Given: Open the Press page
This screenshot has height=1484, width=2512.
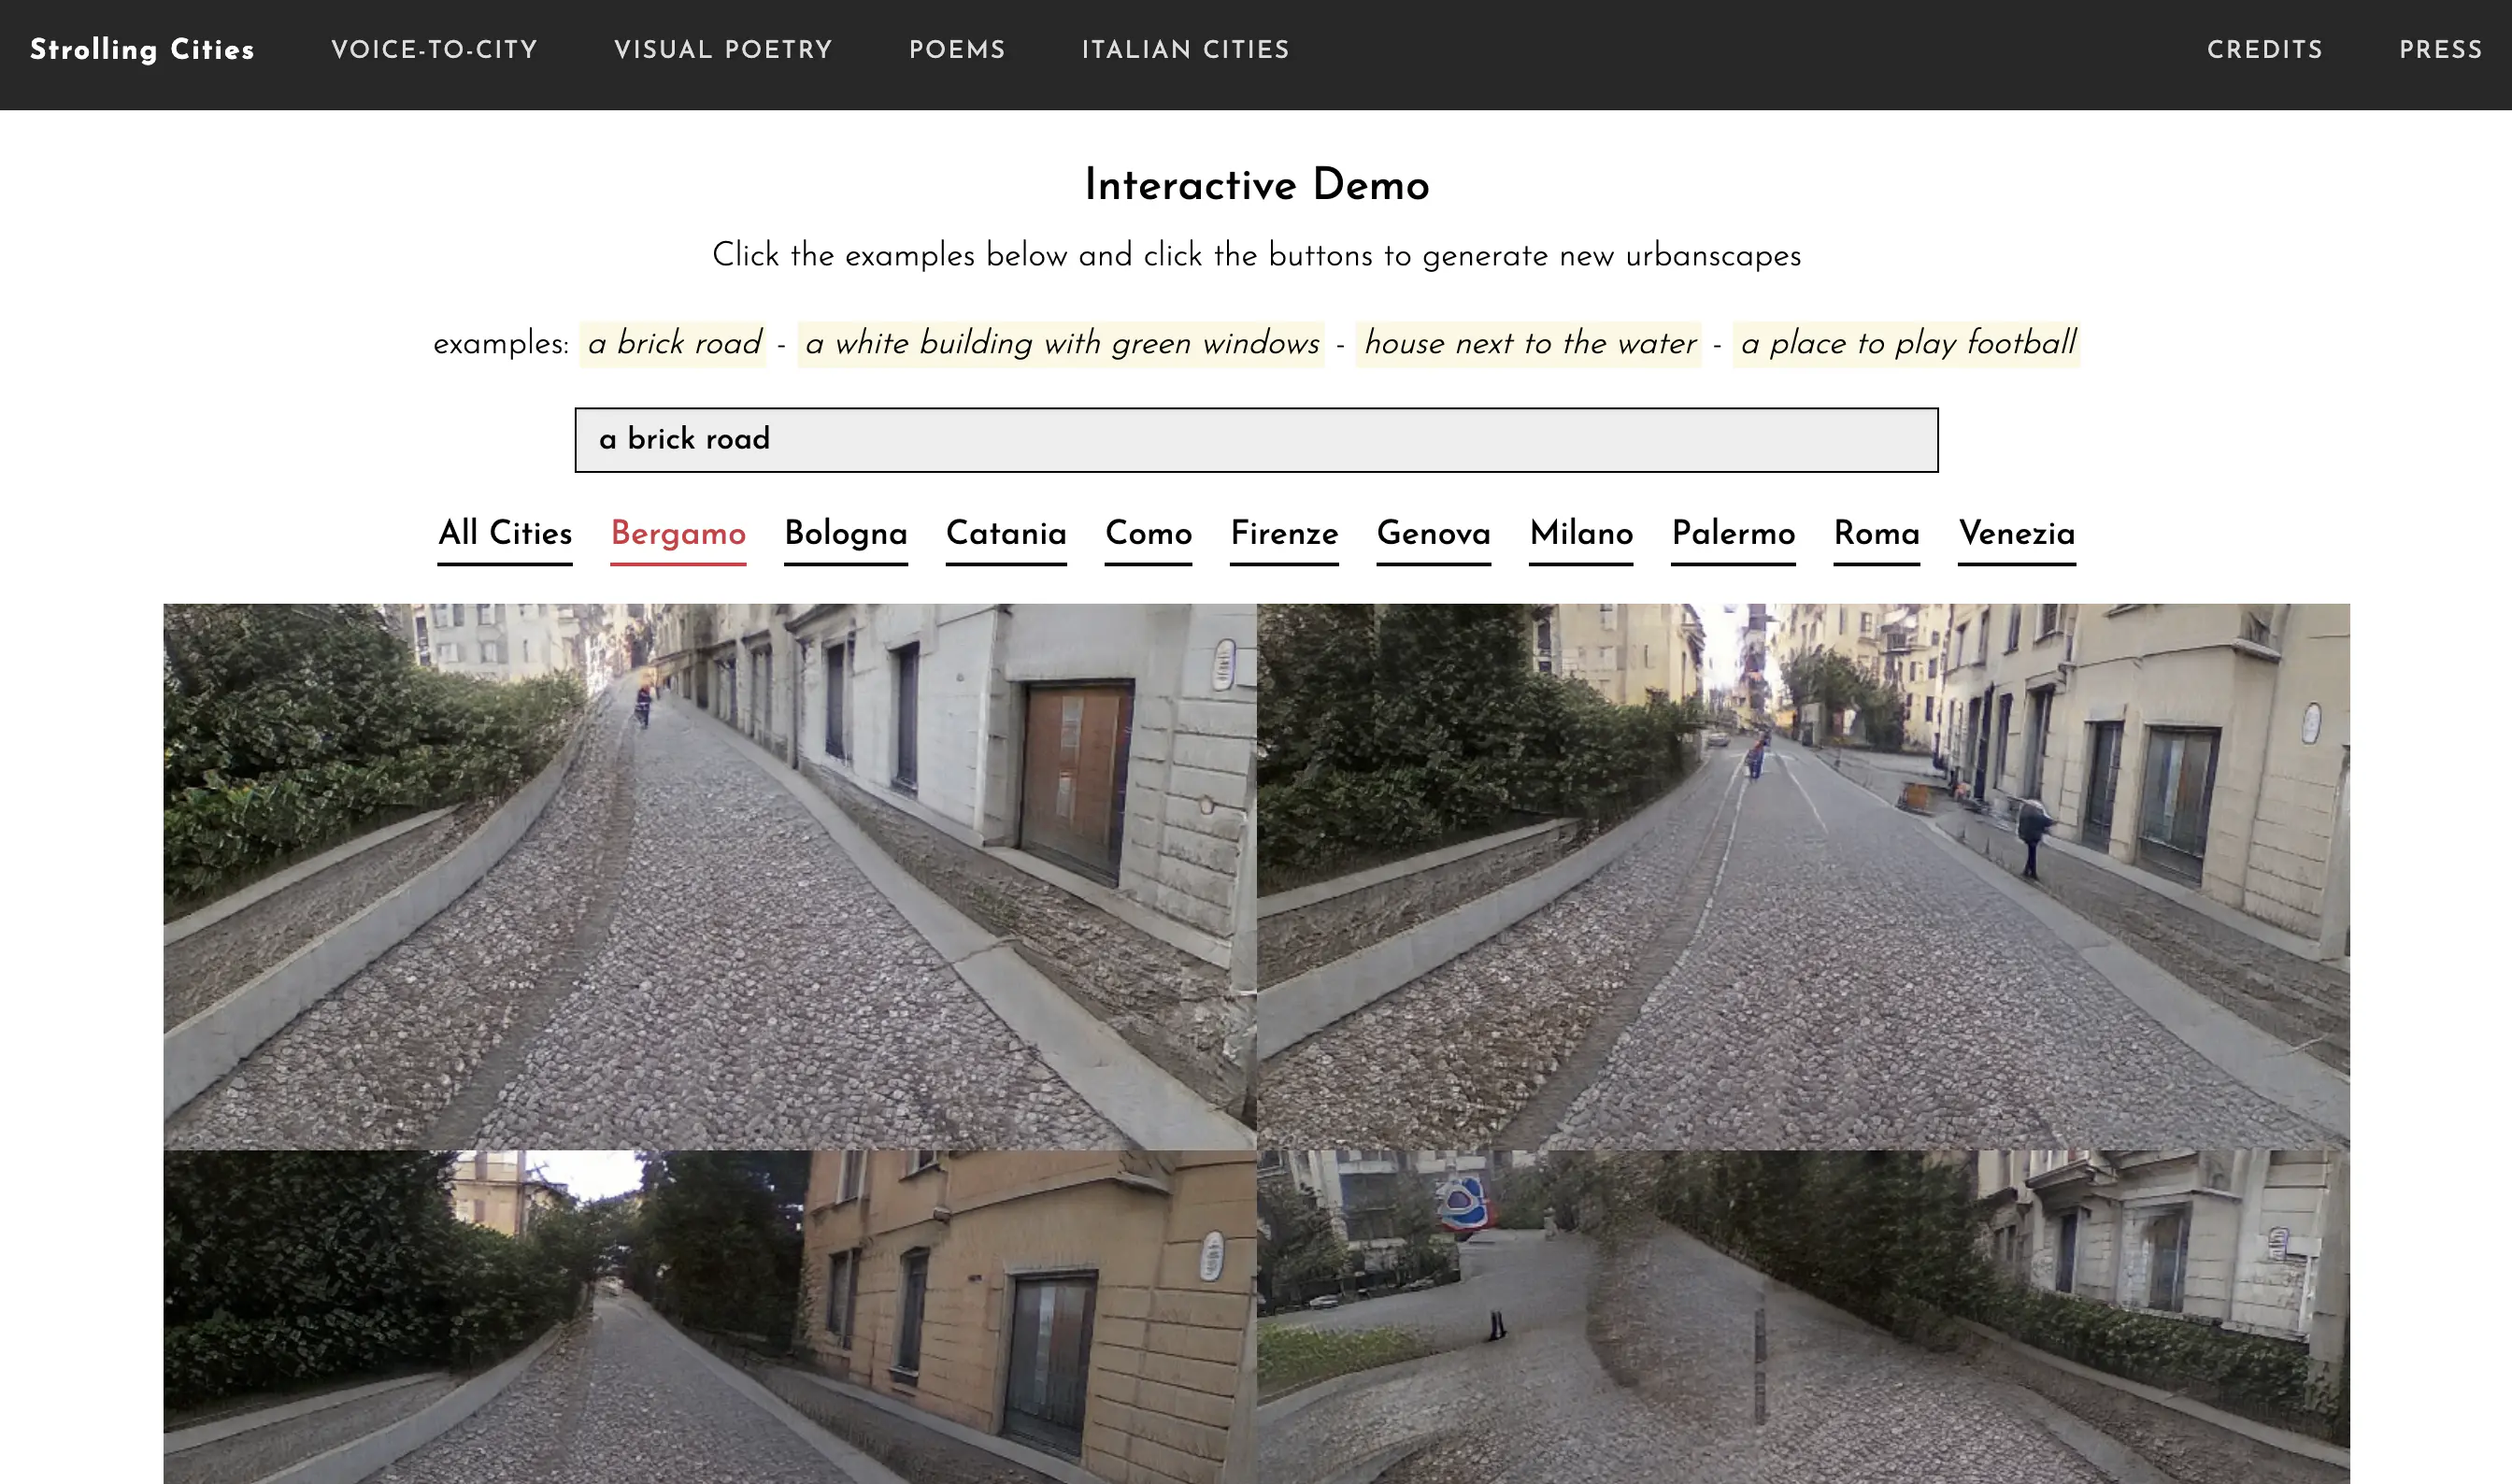Looking at the screenshot, I should (x=2440, y=50).
